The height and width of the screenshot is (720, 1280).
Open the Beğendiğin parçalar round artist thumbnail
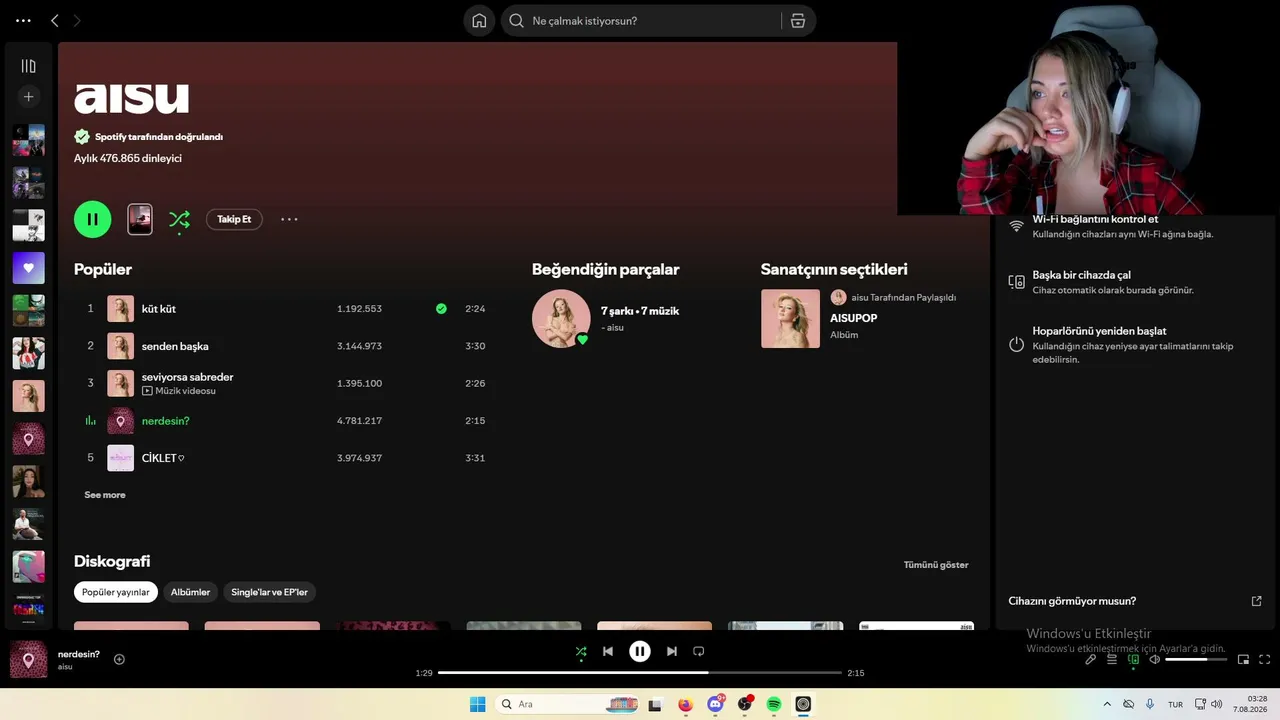pos(561,319)
